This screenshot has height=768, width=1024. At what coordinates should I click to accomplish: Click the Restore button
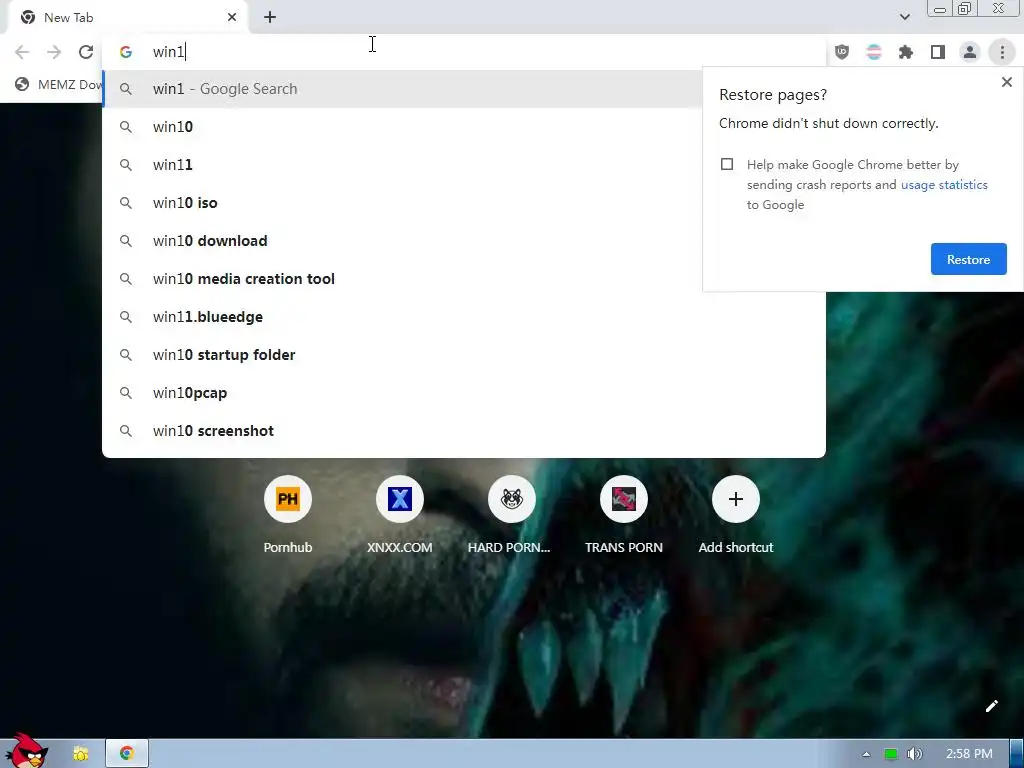click(968, 259)
